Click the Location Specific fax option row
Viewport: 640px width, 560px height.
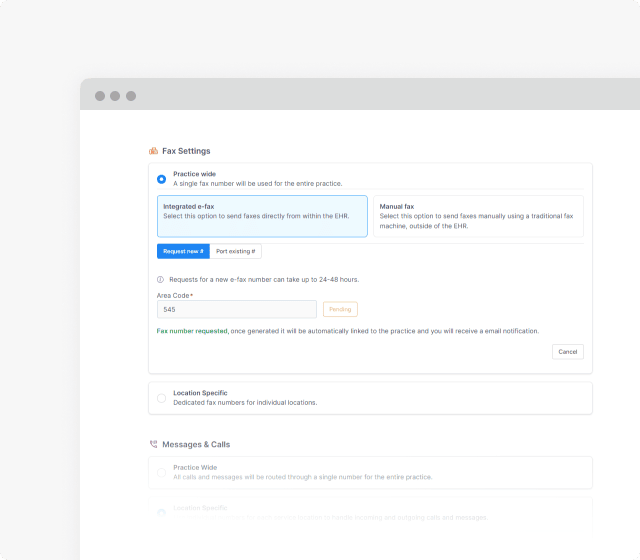(370, 398)
